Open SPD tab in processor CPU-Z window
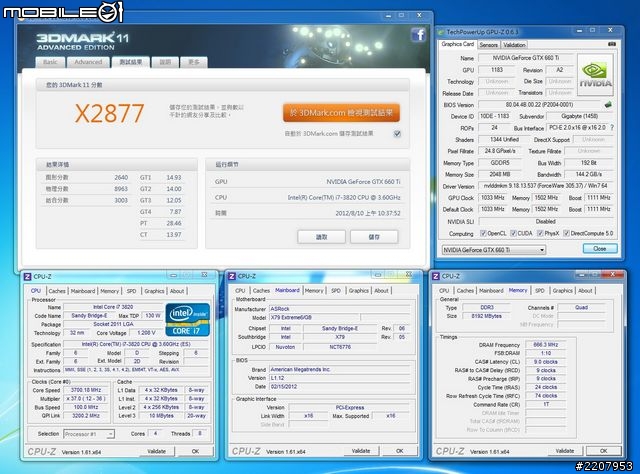This screenshot has height=474, width=640. click(131, 291)
